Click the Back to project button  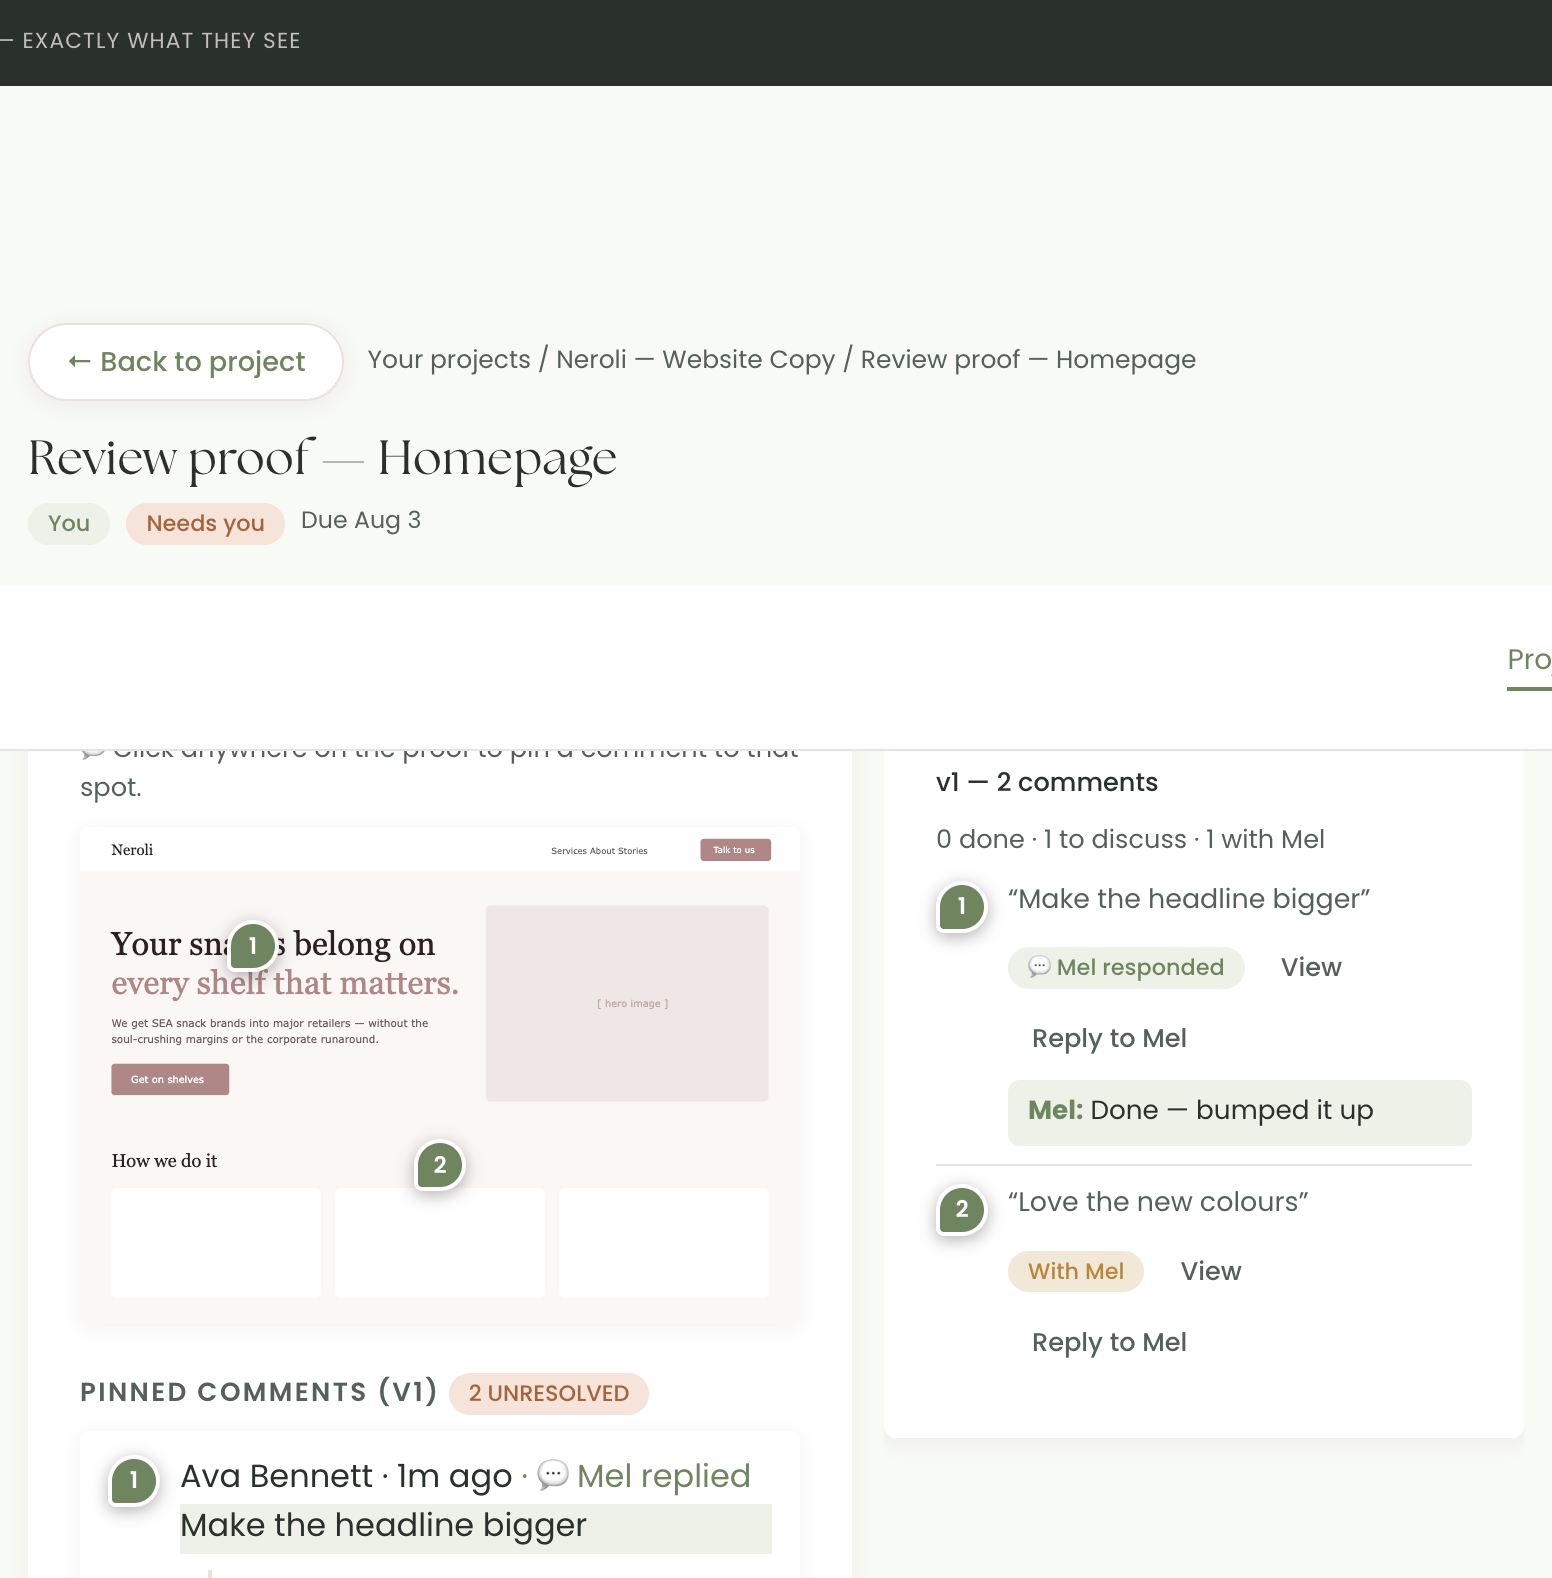pyautogui.click(x=186, y=362)
